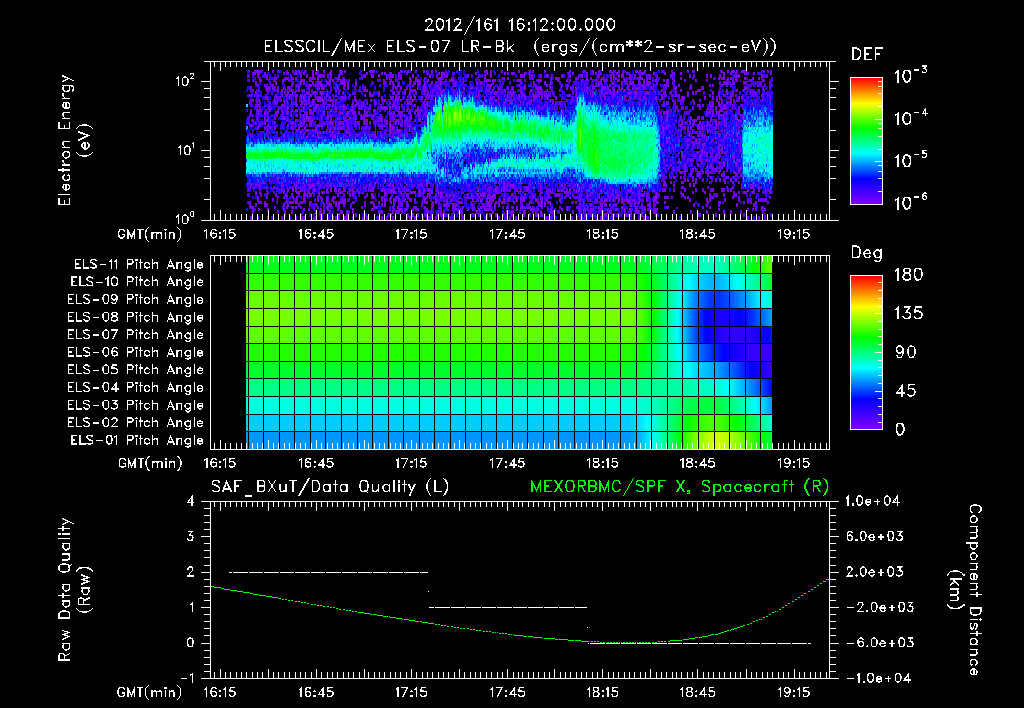Click the 90 tick on Deg color bar

pyautogui.click(x=906, y=352)
